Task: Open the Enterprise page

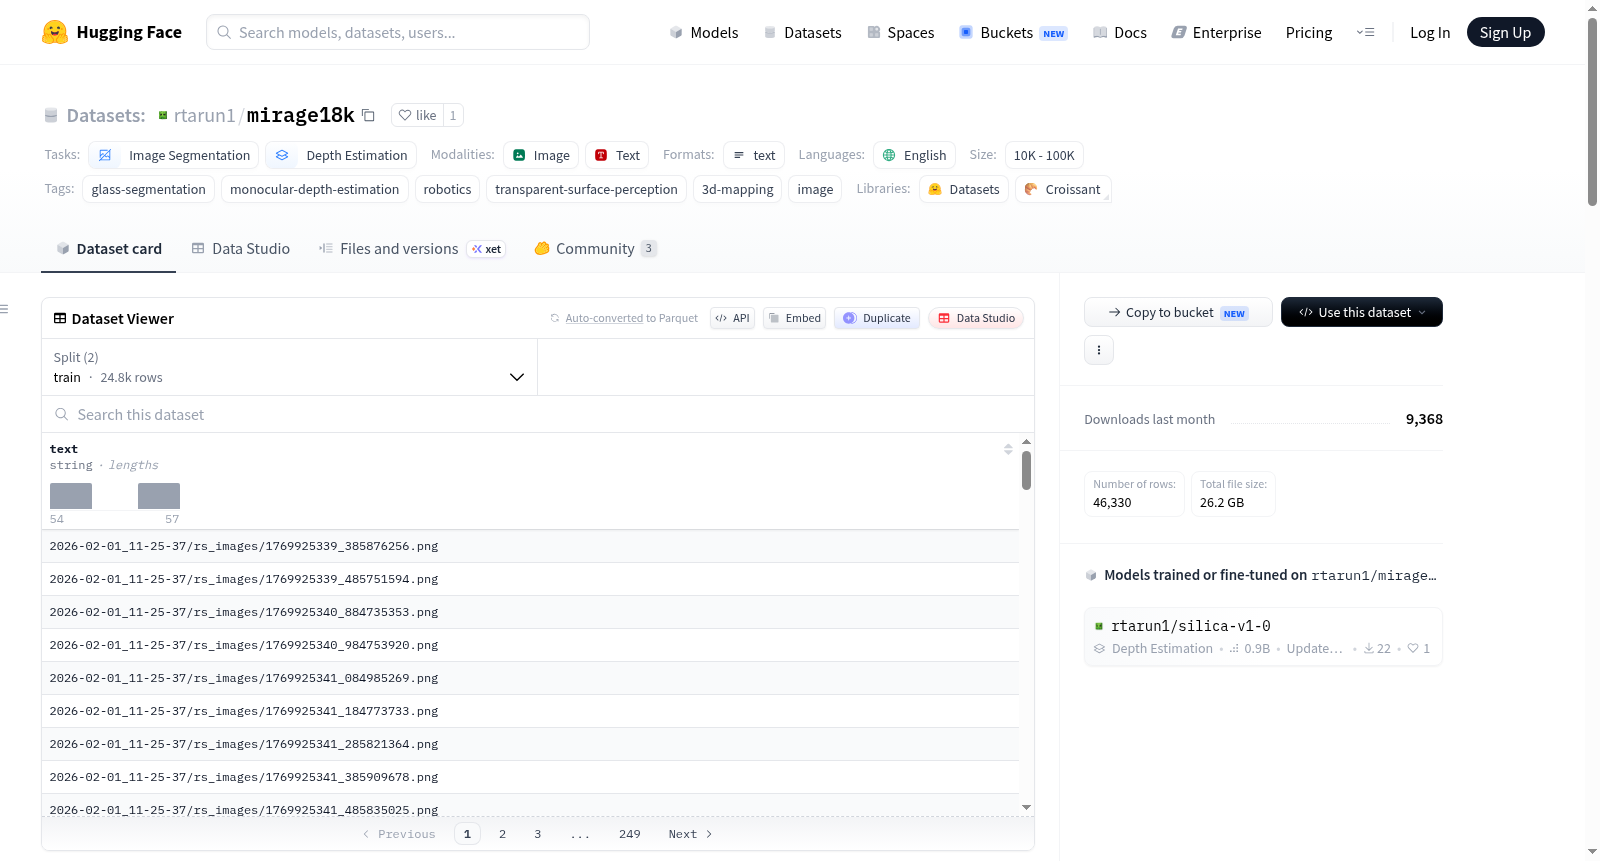Action: coord(1216,32)
